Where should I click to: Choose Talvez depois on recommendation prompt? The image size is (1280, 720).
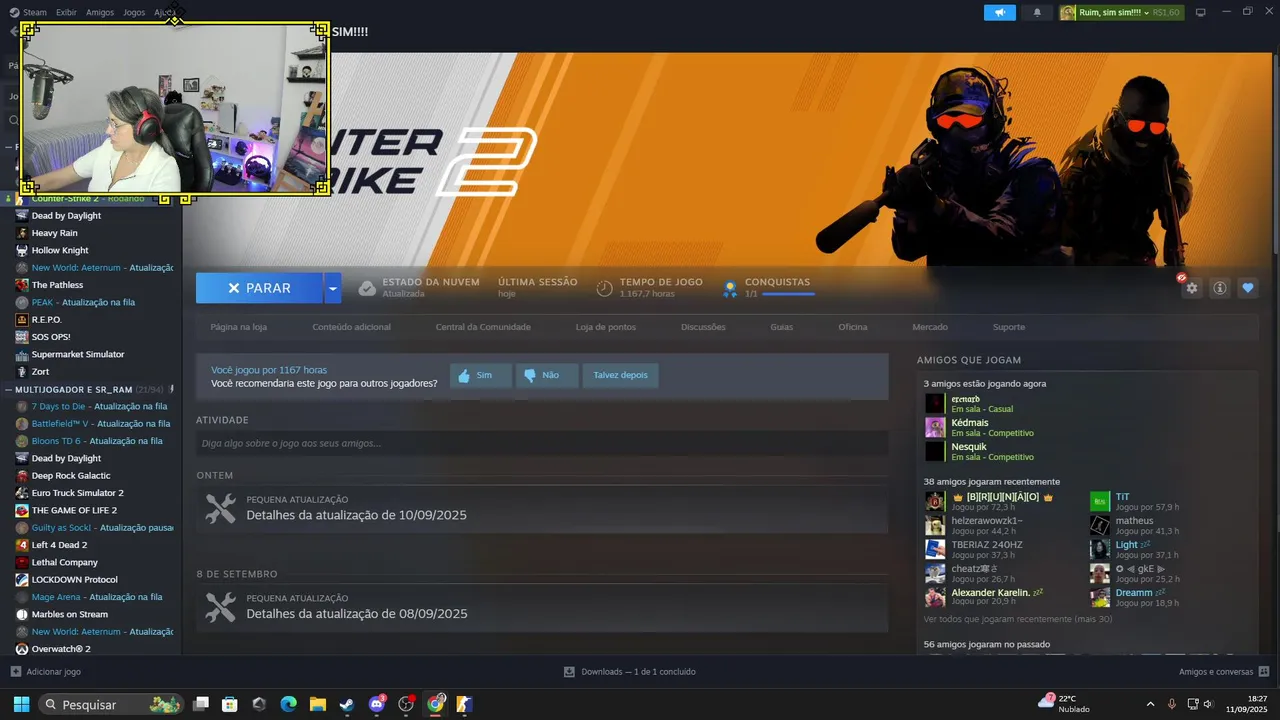pyautogui.click(x=620, y=376)
